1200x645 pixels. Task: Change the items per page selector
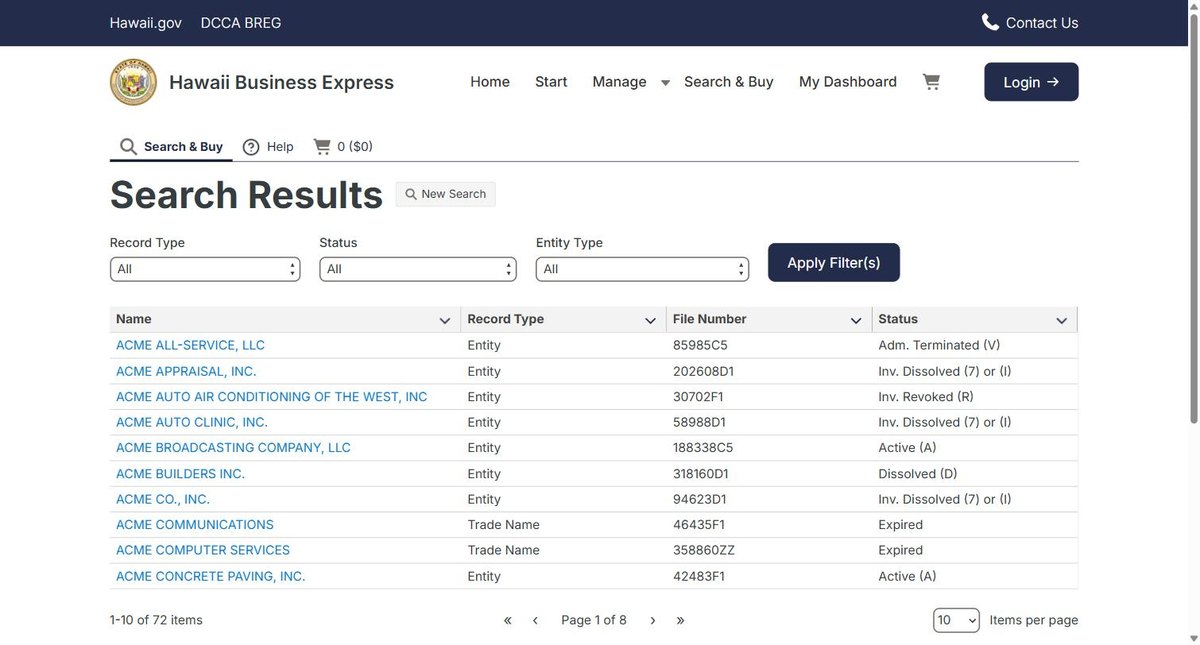coord(956,620)
